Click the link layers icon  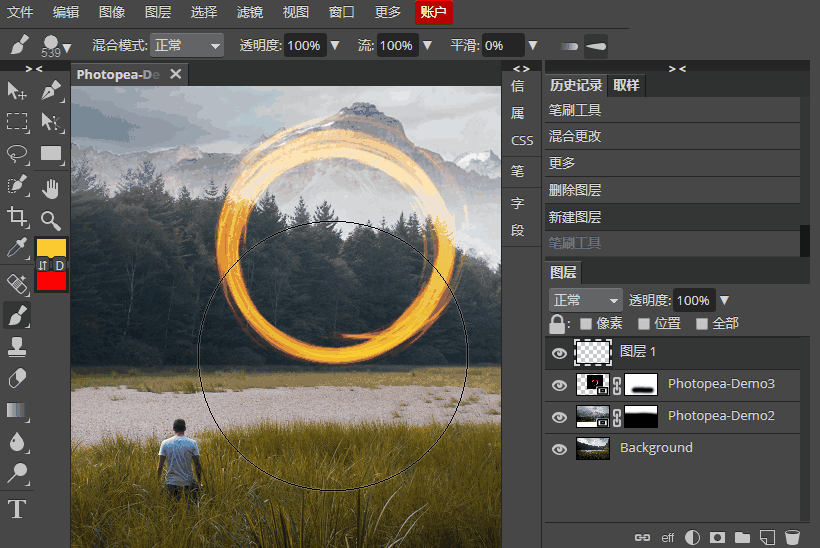point(642,538)
